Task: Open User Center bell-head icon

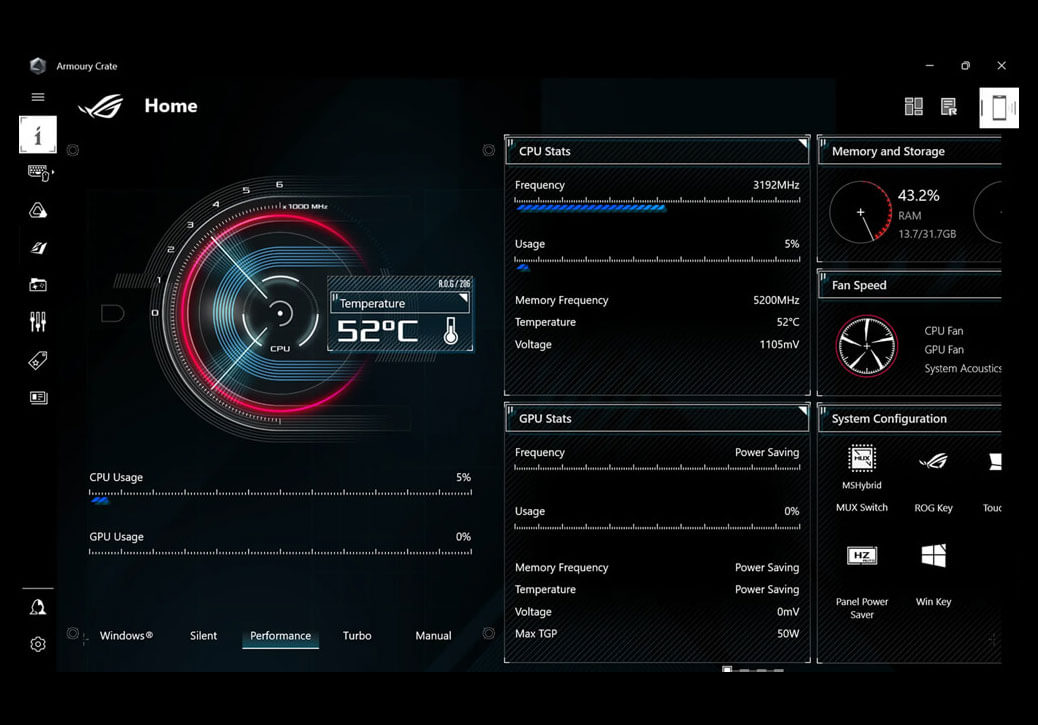Action: 38,607
